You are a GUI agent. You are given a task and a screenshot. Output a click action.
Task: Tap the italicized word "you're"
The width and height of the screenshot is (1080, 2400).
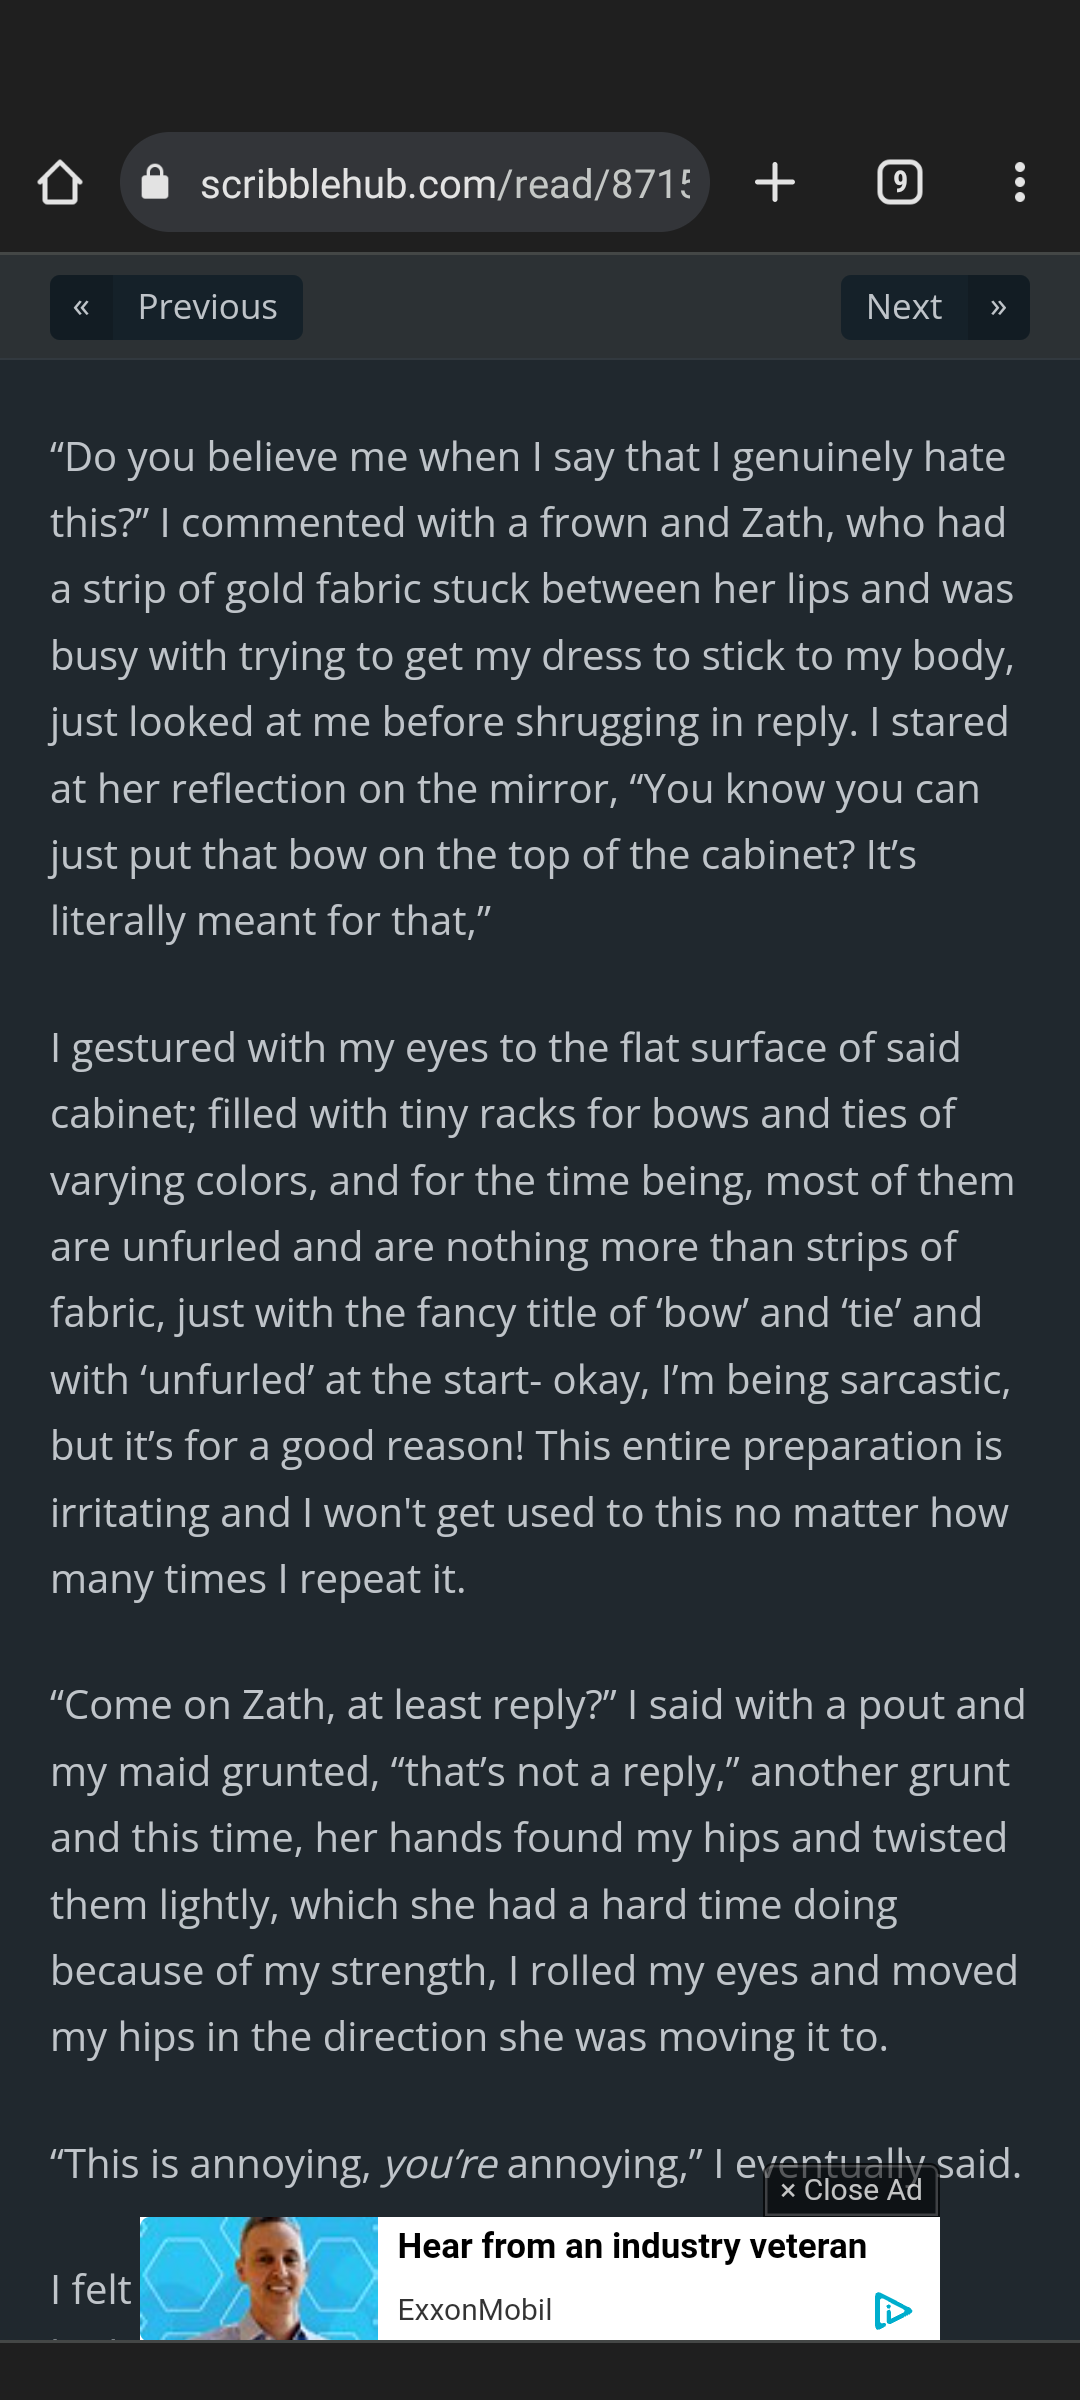point(440,2164)
